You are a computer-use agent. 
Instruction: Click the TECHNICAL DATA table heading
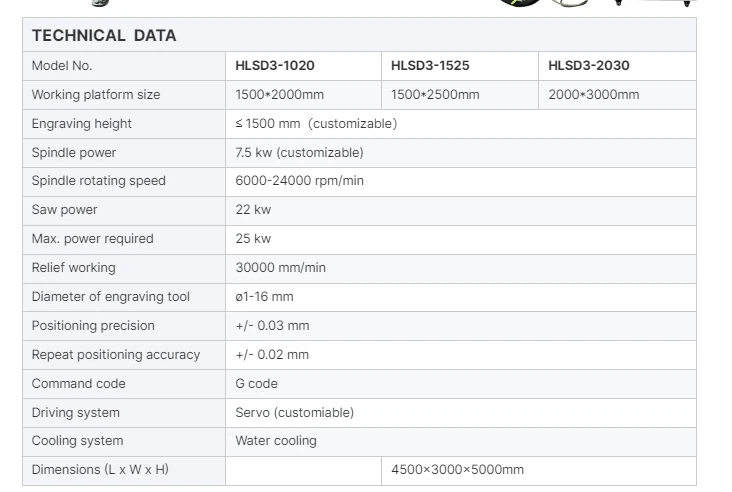pyautogui.click(x=104, y=35)
